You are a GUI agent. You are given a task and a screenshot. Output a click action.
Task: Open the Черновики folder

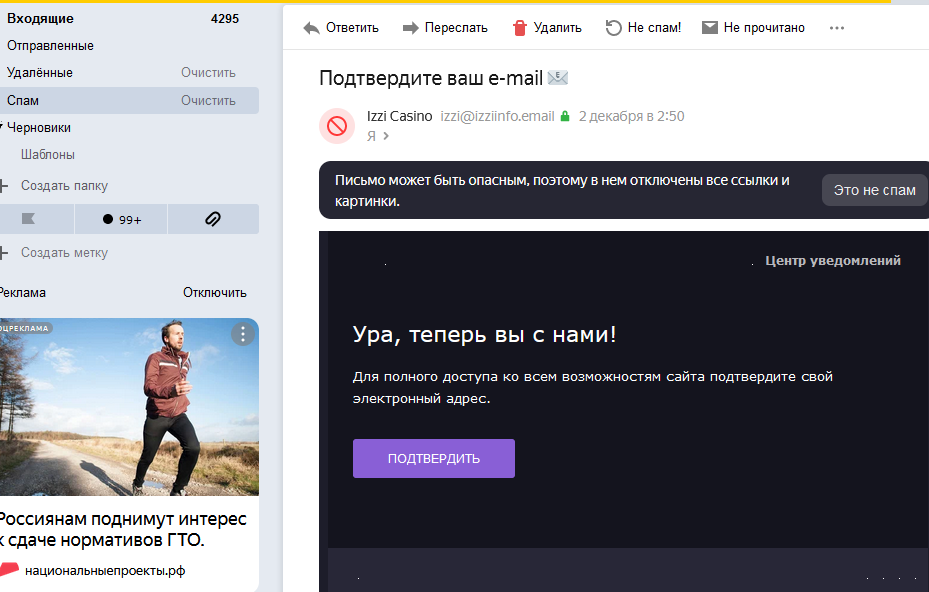pyautogui.click(x=39, y=128)
